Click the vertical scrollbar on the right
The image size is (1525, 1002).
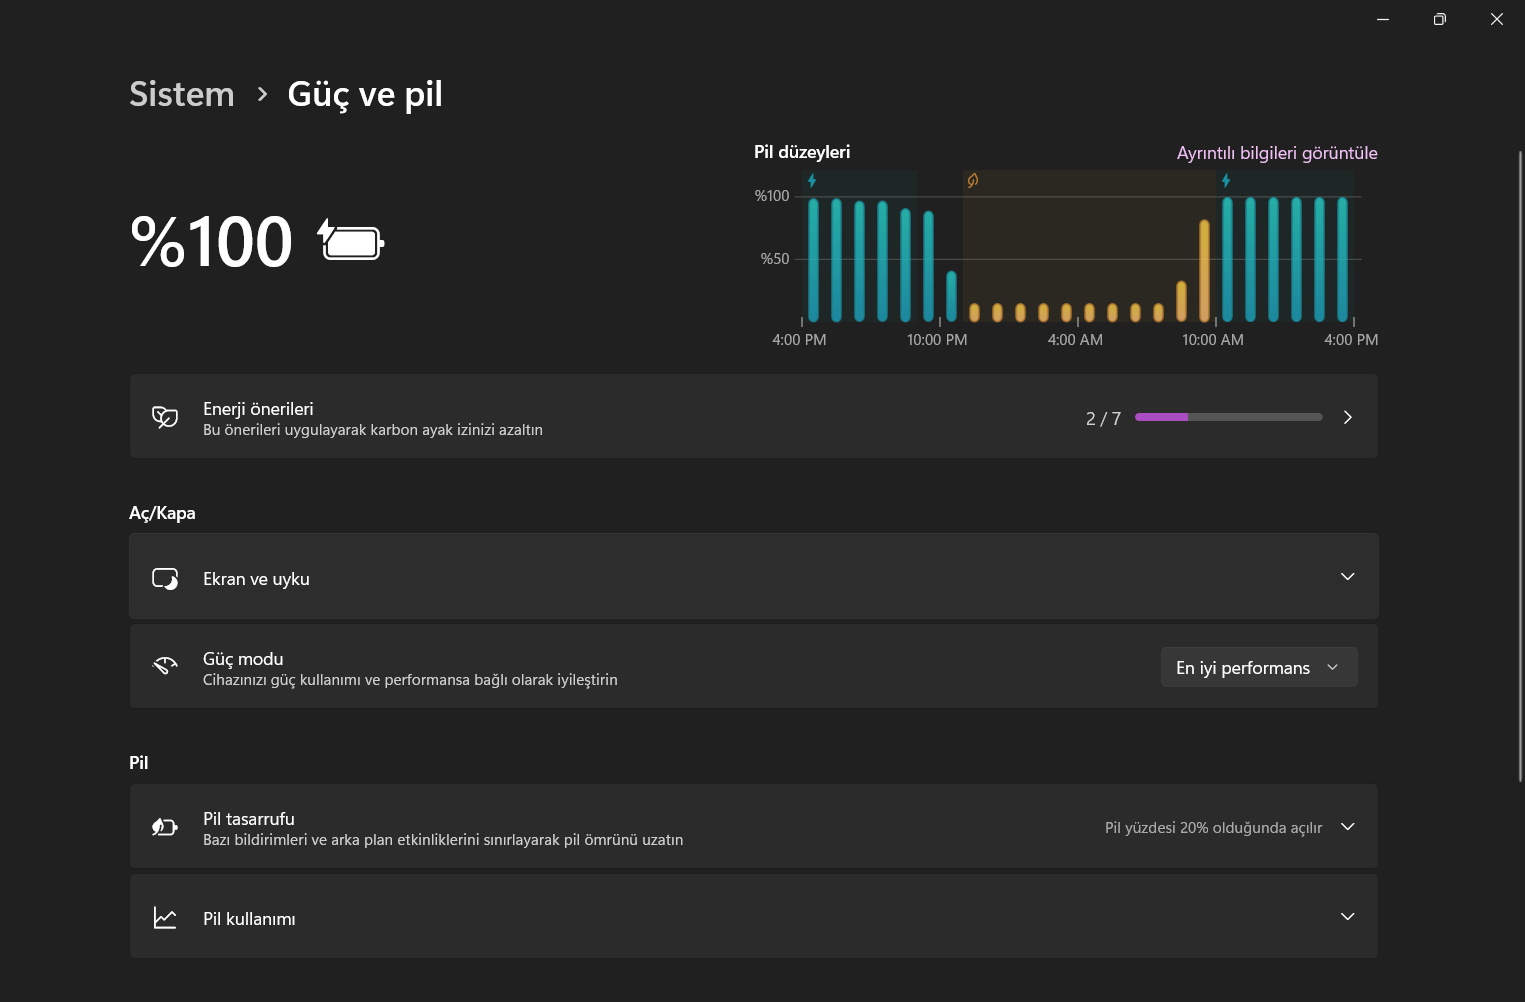click(1520, 466)
